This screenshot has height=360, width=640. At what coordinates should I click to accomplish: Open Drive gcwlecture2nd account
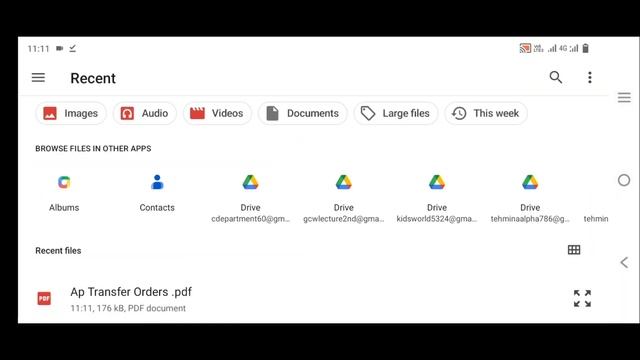344,198
